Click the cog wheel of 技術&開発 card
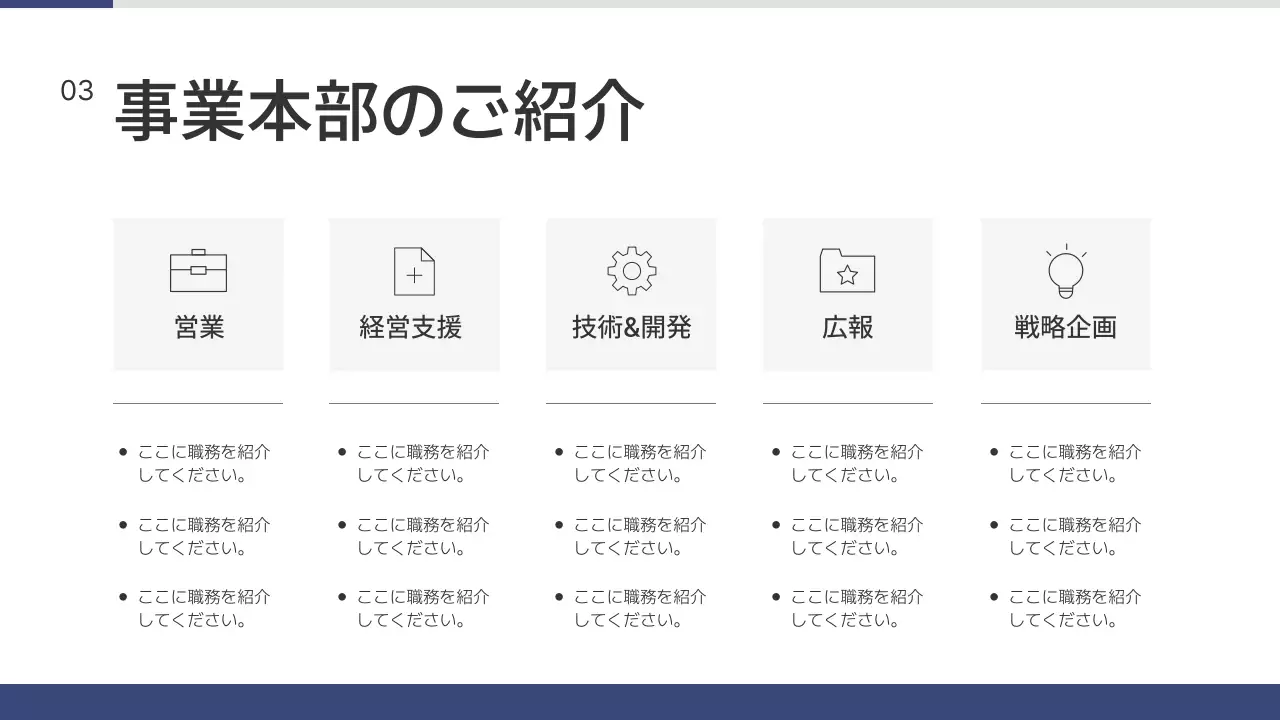Viewport: 1280px width, 720px height. (631, 269)
